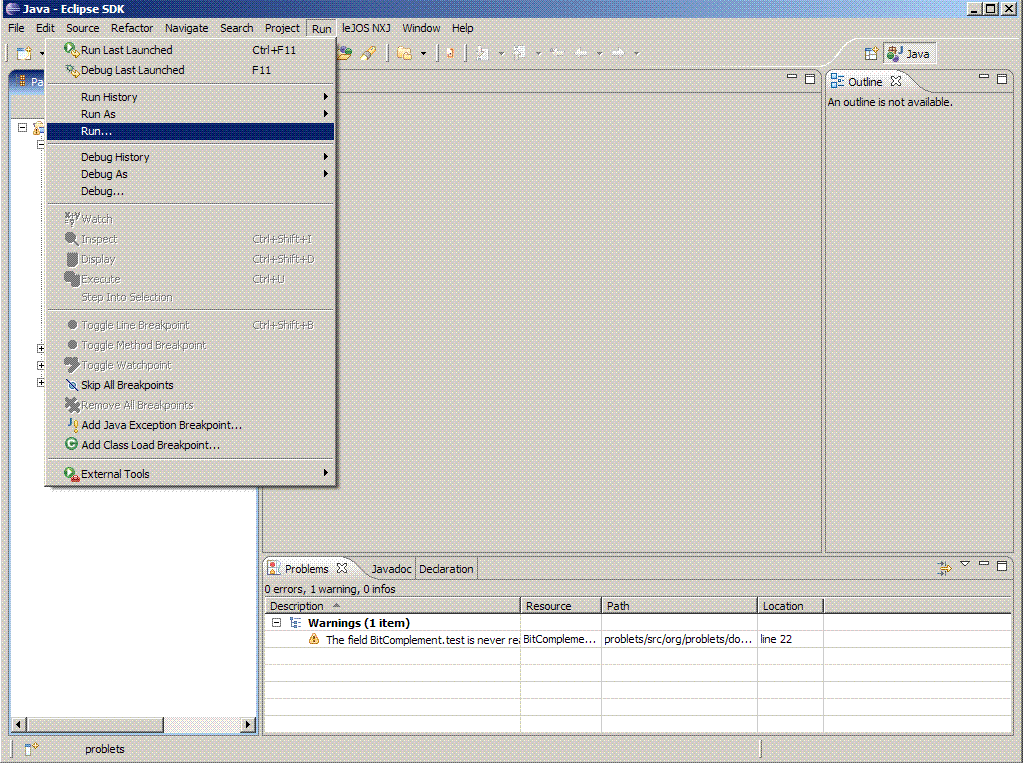Open the Window menu
Viewport: 1025px width, 765px height.
(x=421, y=28)
